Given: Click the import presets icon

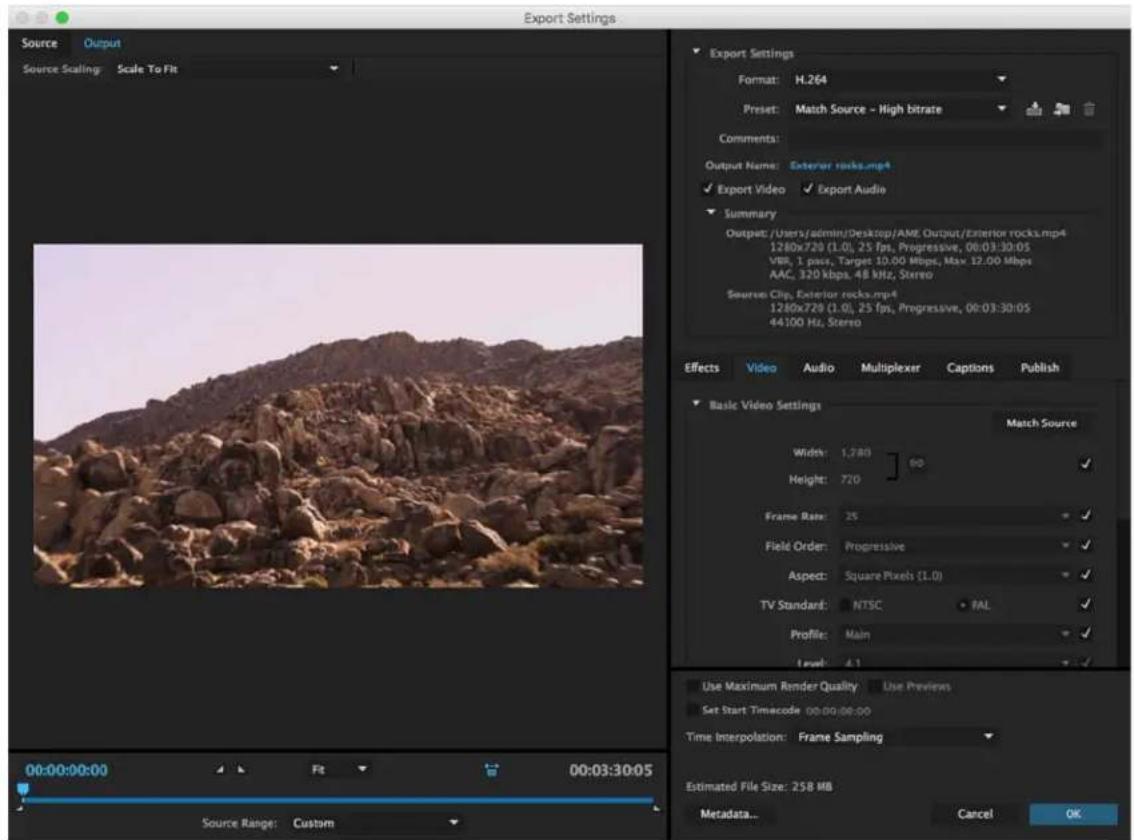Looking at the screenshot, I should pyautogui.click(x=1061, y=109).
